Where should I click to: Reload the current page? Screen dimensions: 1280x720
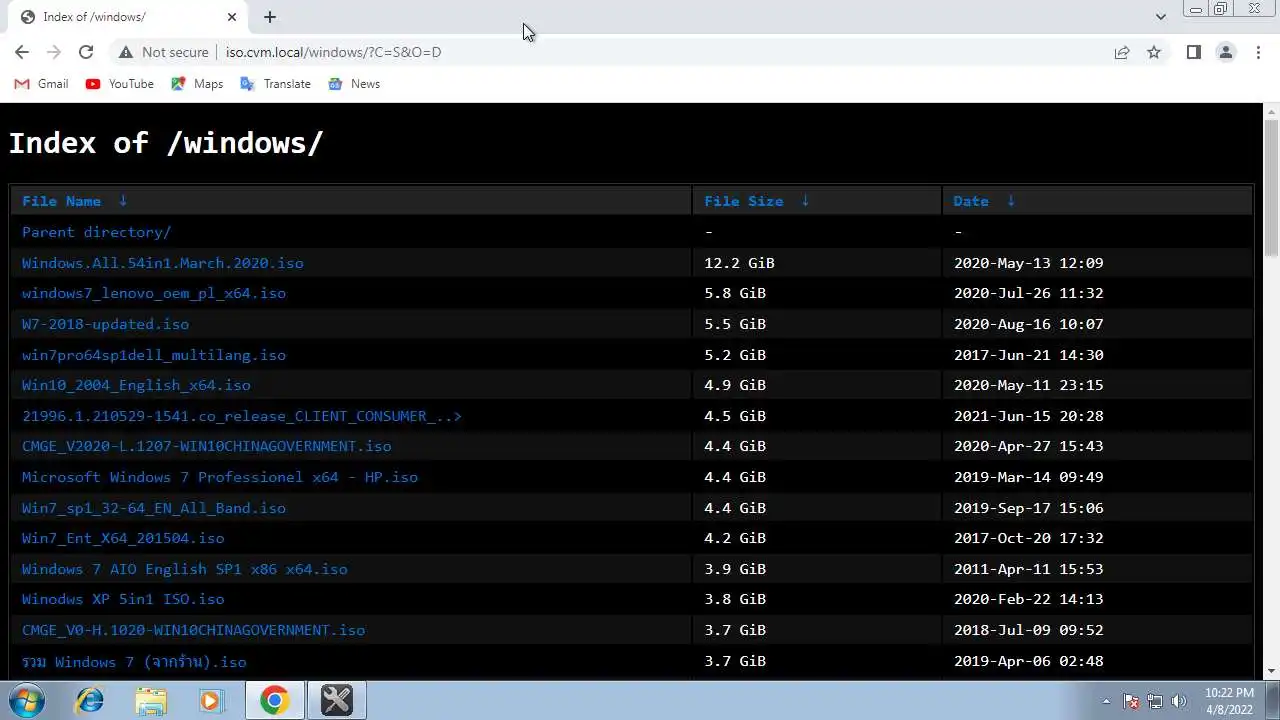point(86,52)
